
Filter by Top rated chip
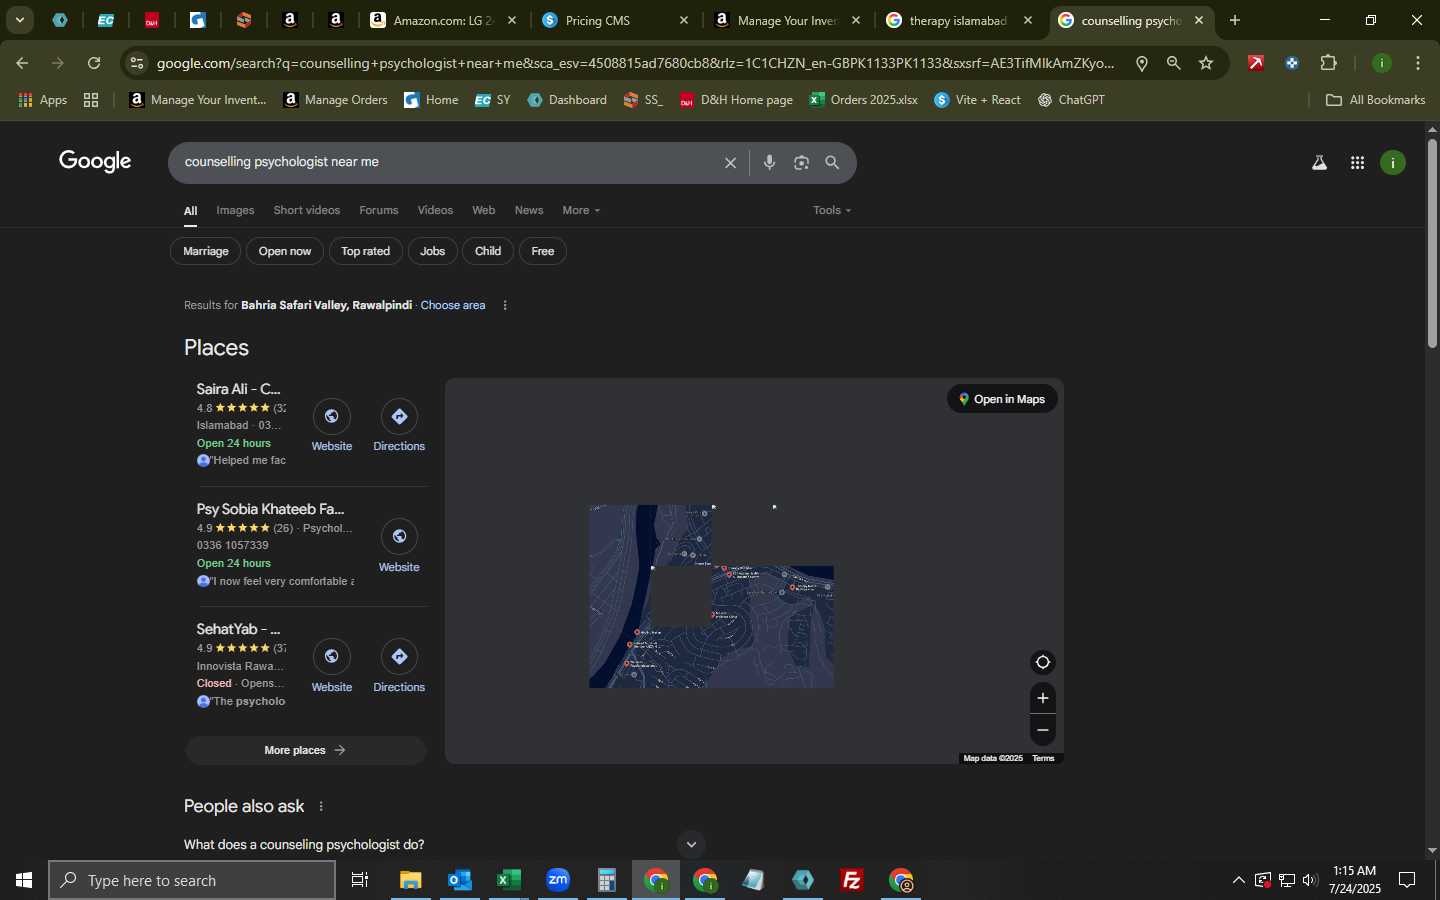pos(365,251)
